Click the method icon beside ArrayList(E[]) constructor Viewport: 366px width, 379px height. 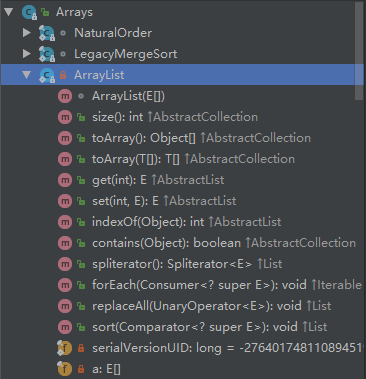65,96
